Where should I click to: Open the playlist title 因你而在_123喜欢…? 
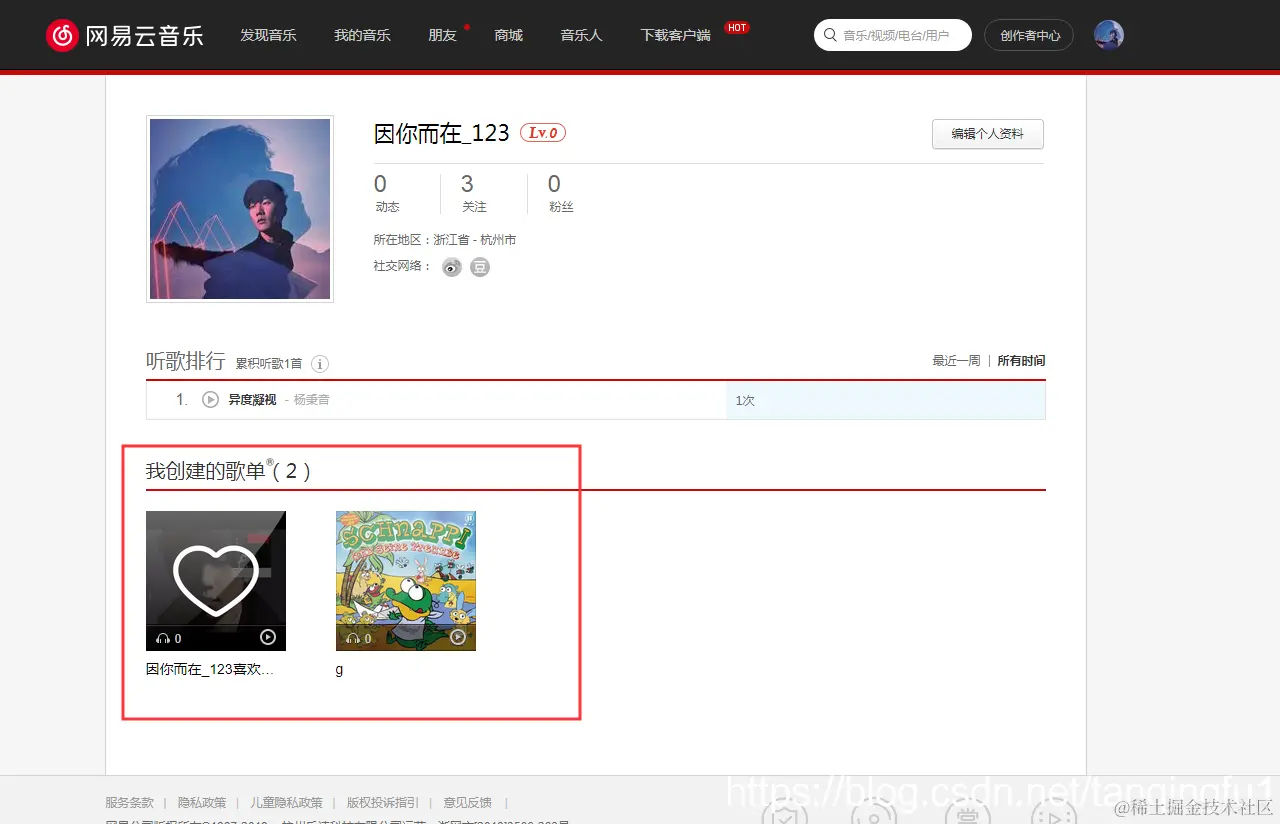(x=210, y=670)
